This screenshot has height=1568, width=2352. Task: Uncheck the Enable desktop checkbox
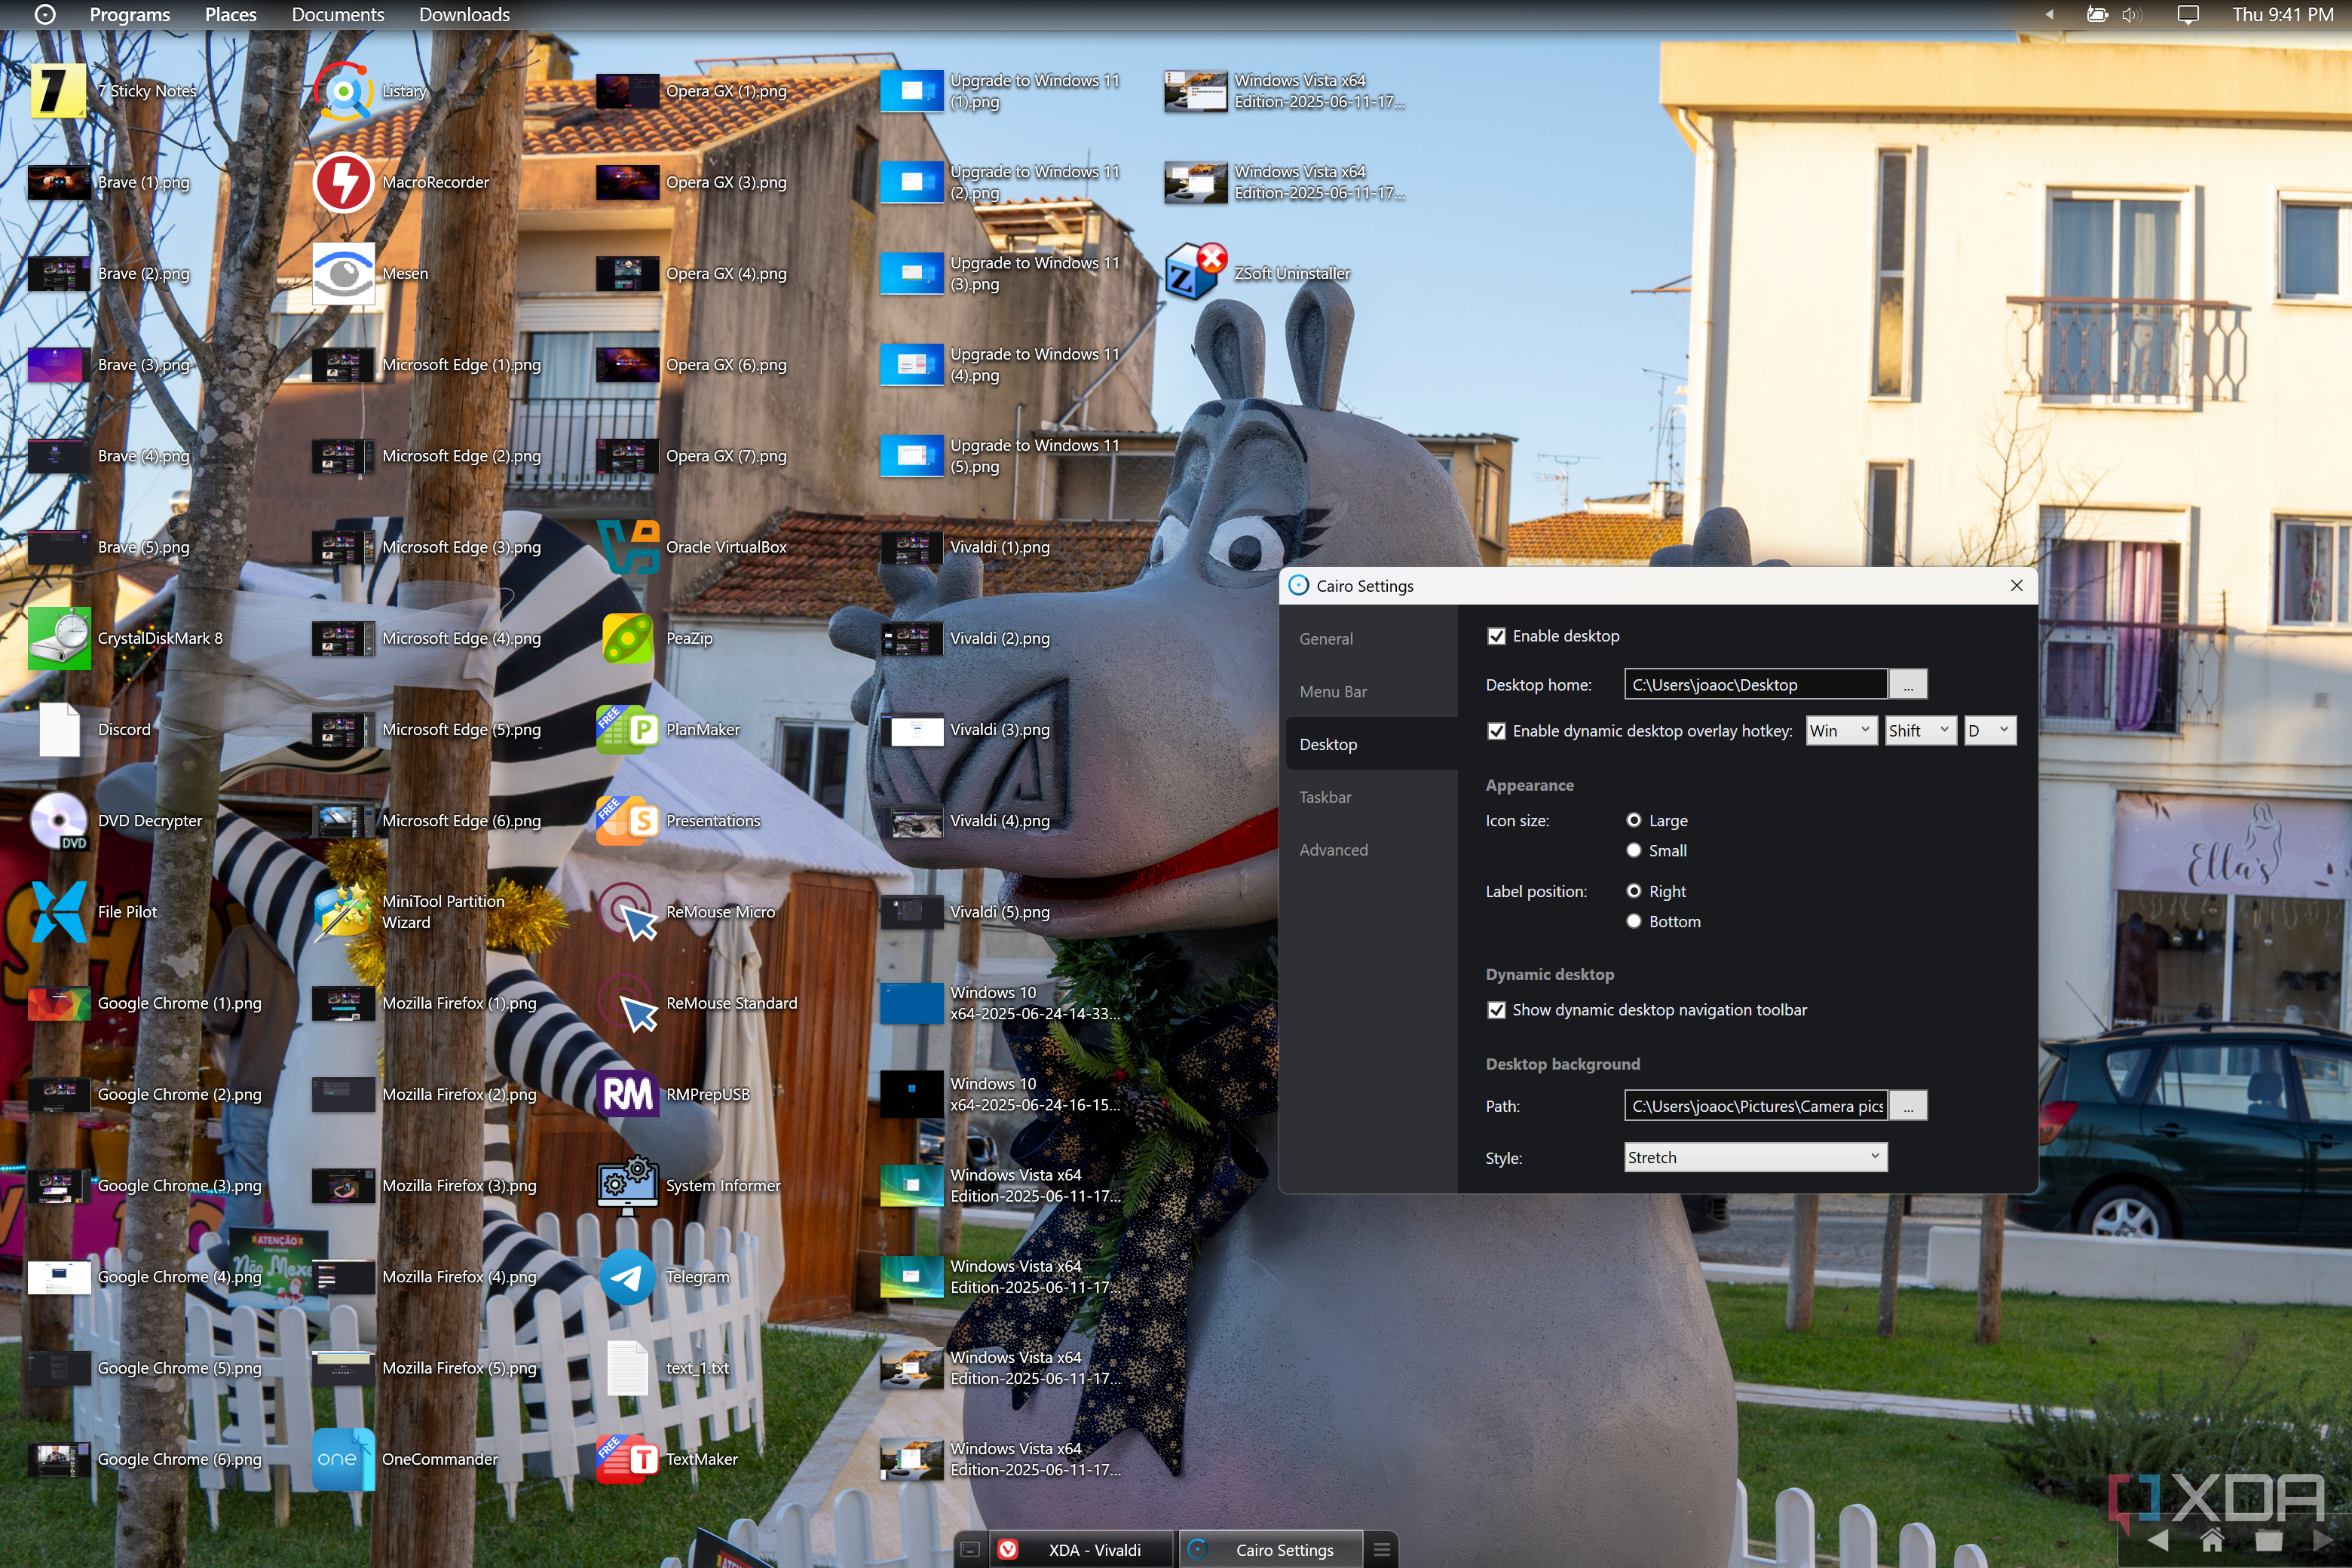[x=1497, y=636]
